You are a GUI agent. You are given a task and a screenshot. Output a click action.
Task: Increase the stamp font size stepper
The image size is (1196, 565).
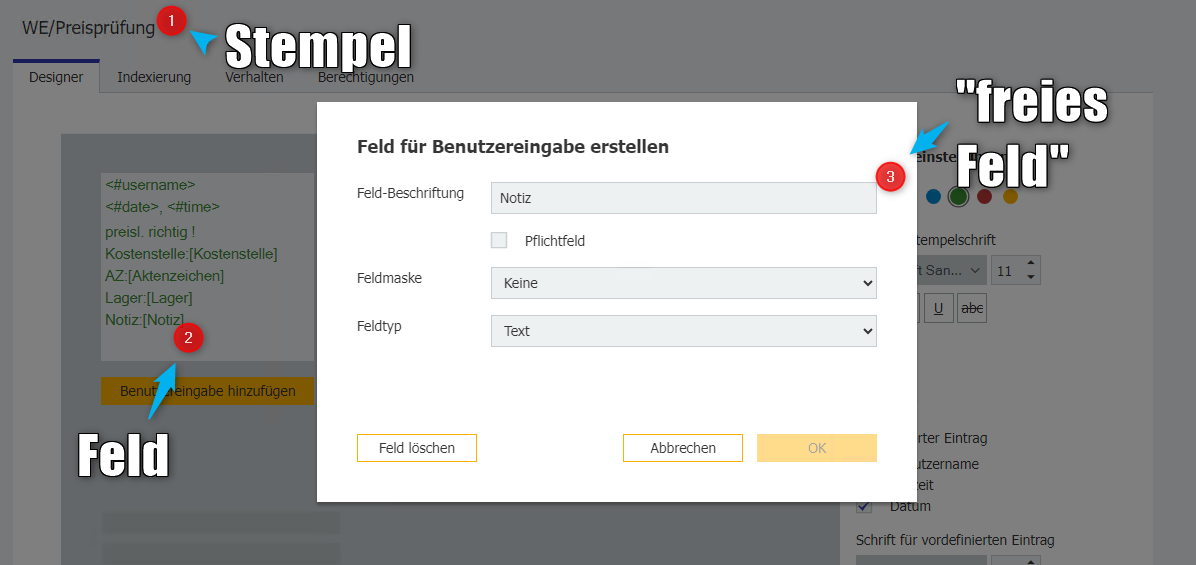click(1033, 264)
